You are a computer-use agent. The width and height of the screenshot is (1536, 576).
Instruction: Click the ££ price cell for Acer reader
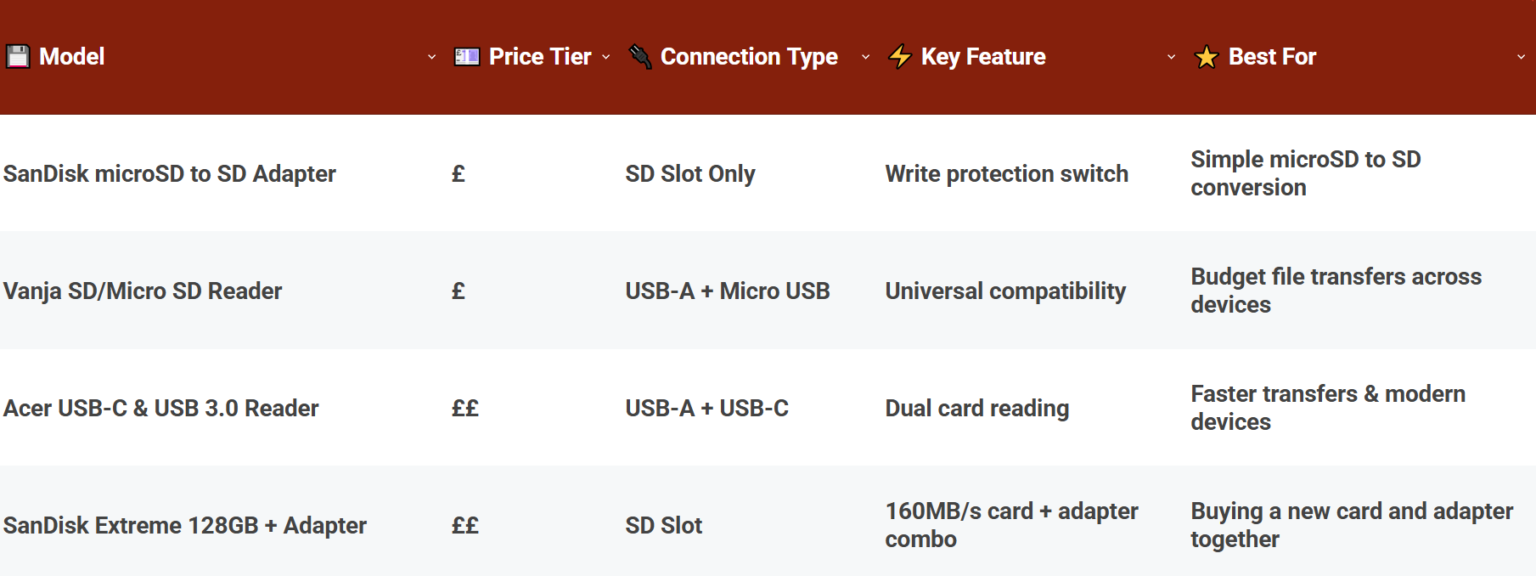pos(464,408)
